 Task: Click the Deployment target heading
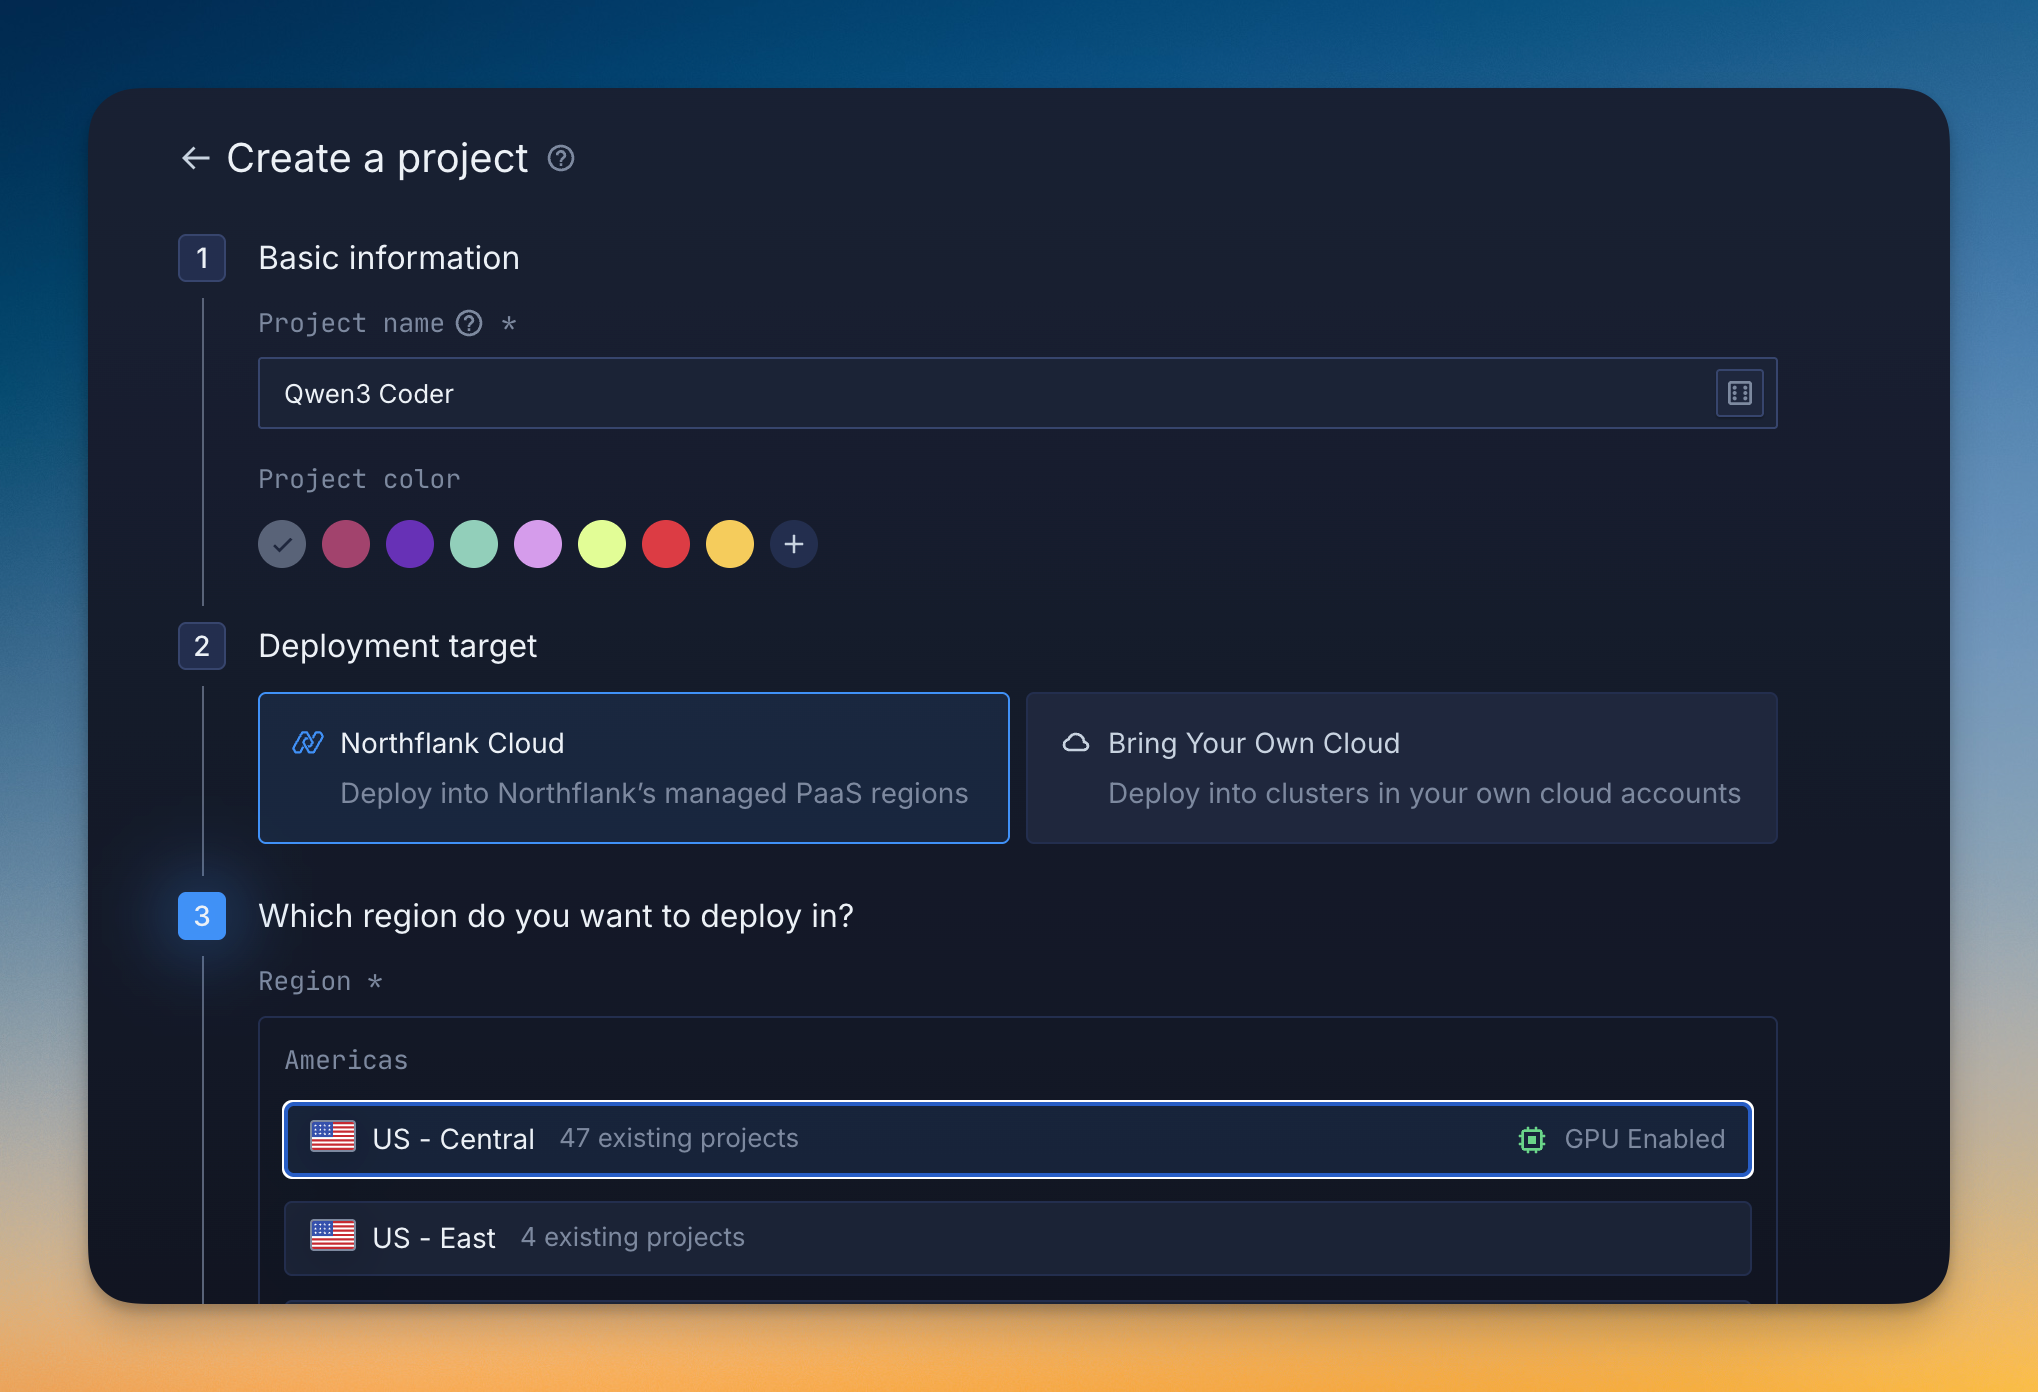tap(398, 646)
